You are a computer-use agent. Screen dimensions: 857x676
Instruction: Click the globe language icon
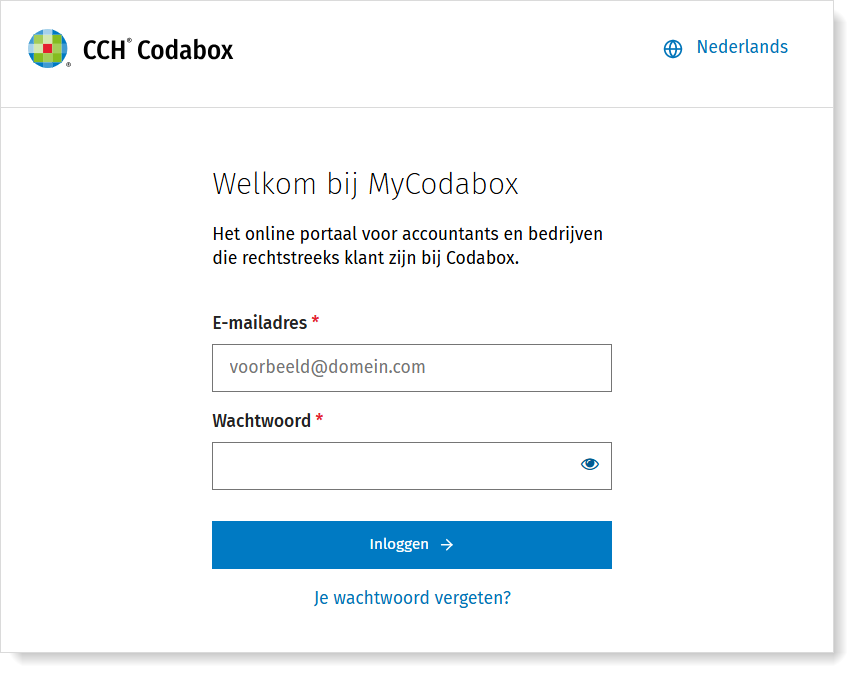pyautogui.click(x=672, y=49)
